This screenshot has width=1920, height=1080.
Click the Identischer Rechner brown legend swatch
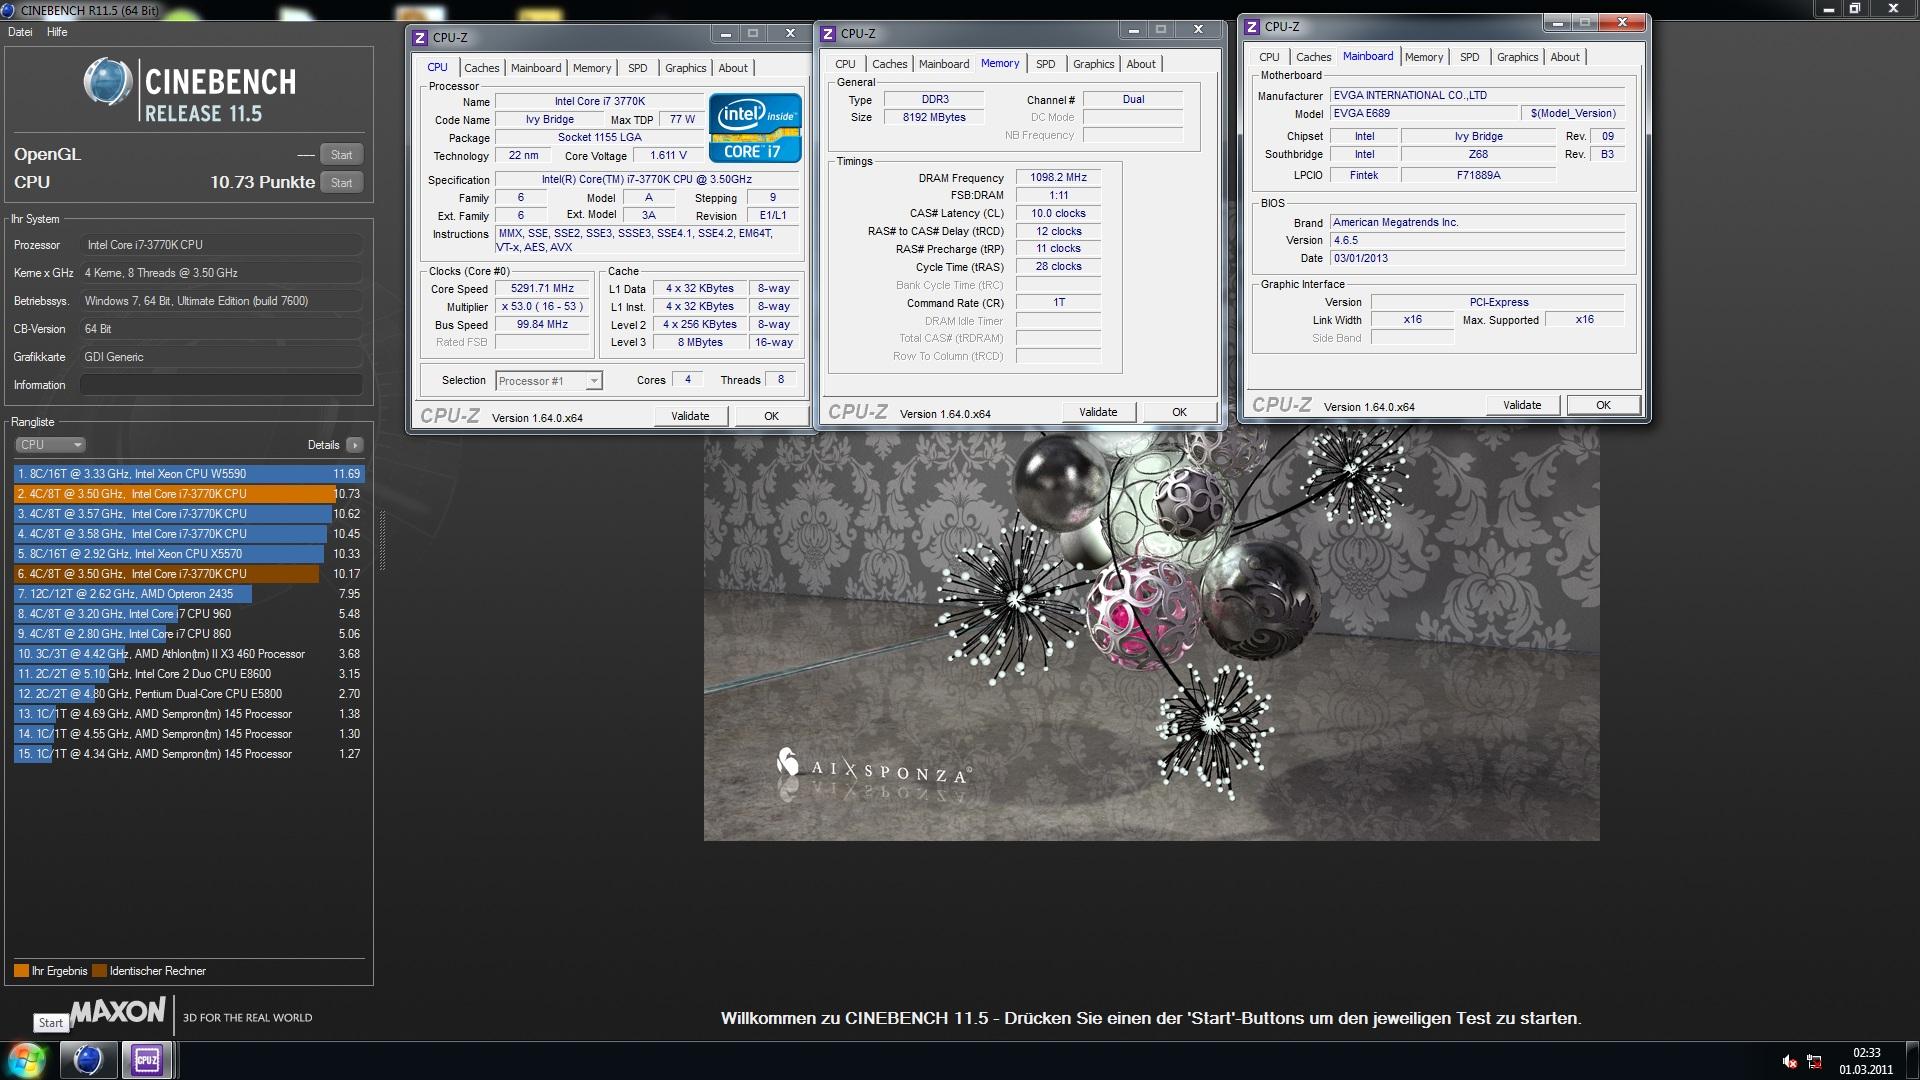99,971
